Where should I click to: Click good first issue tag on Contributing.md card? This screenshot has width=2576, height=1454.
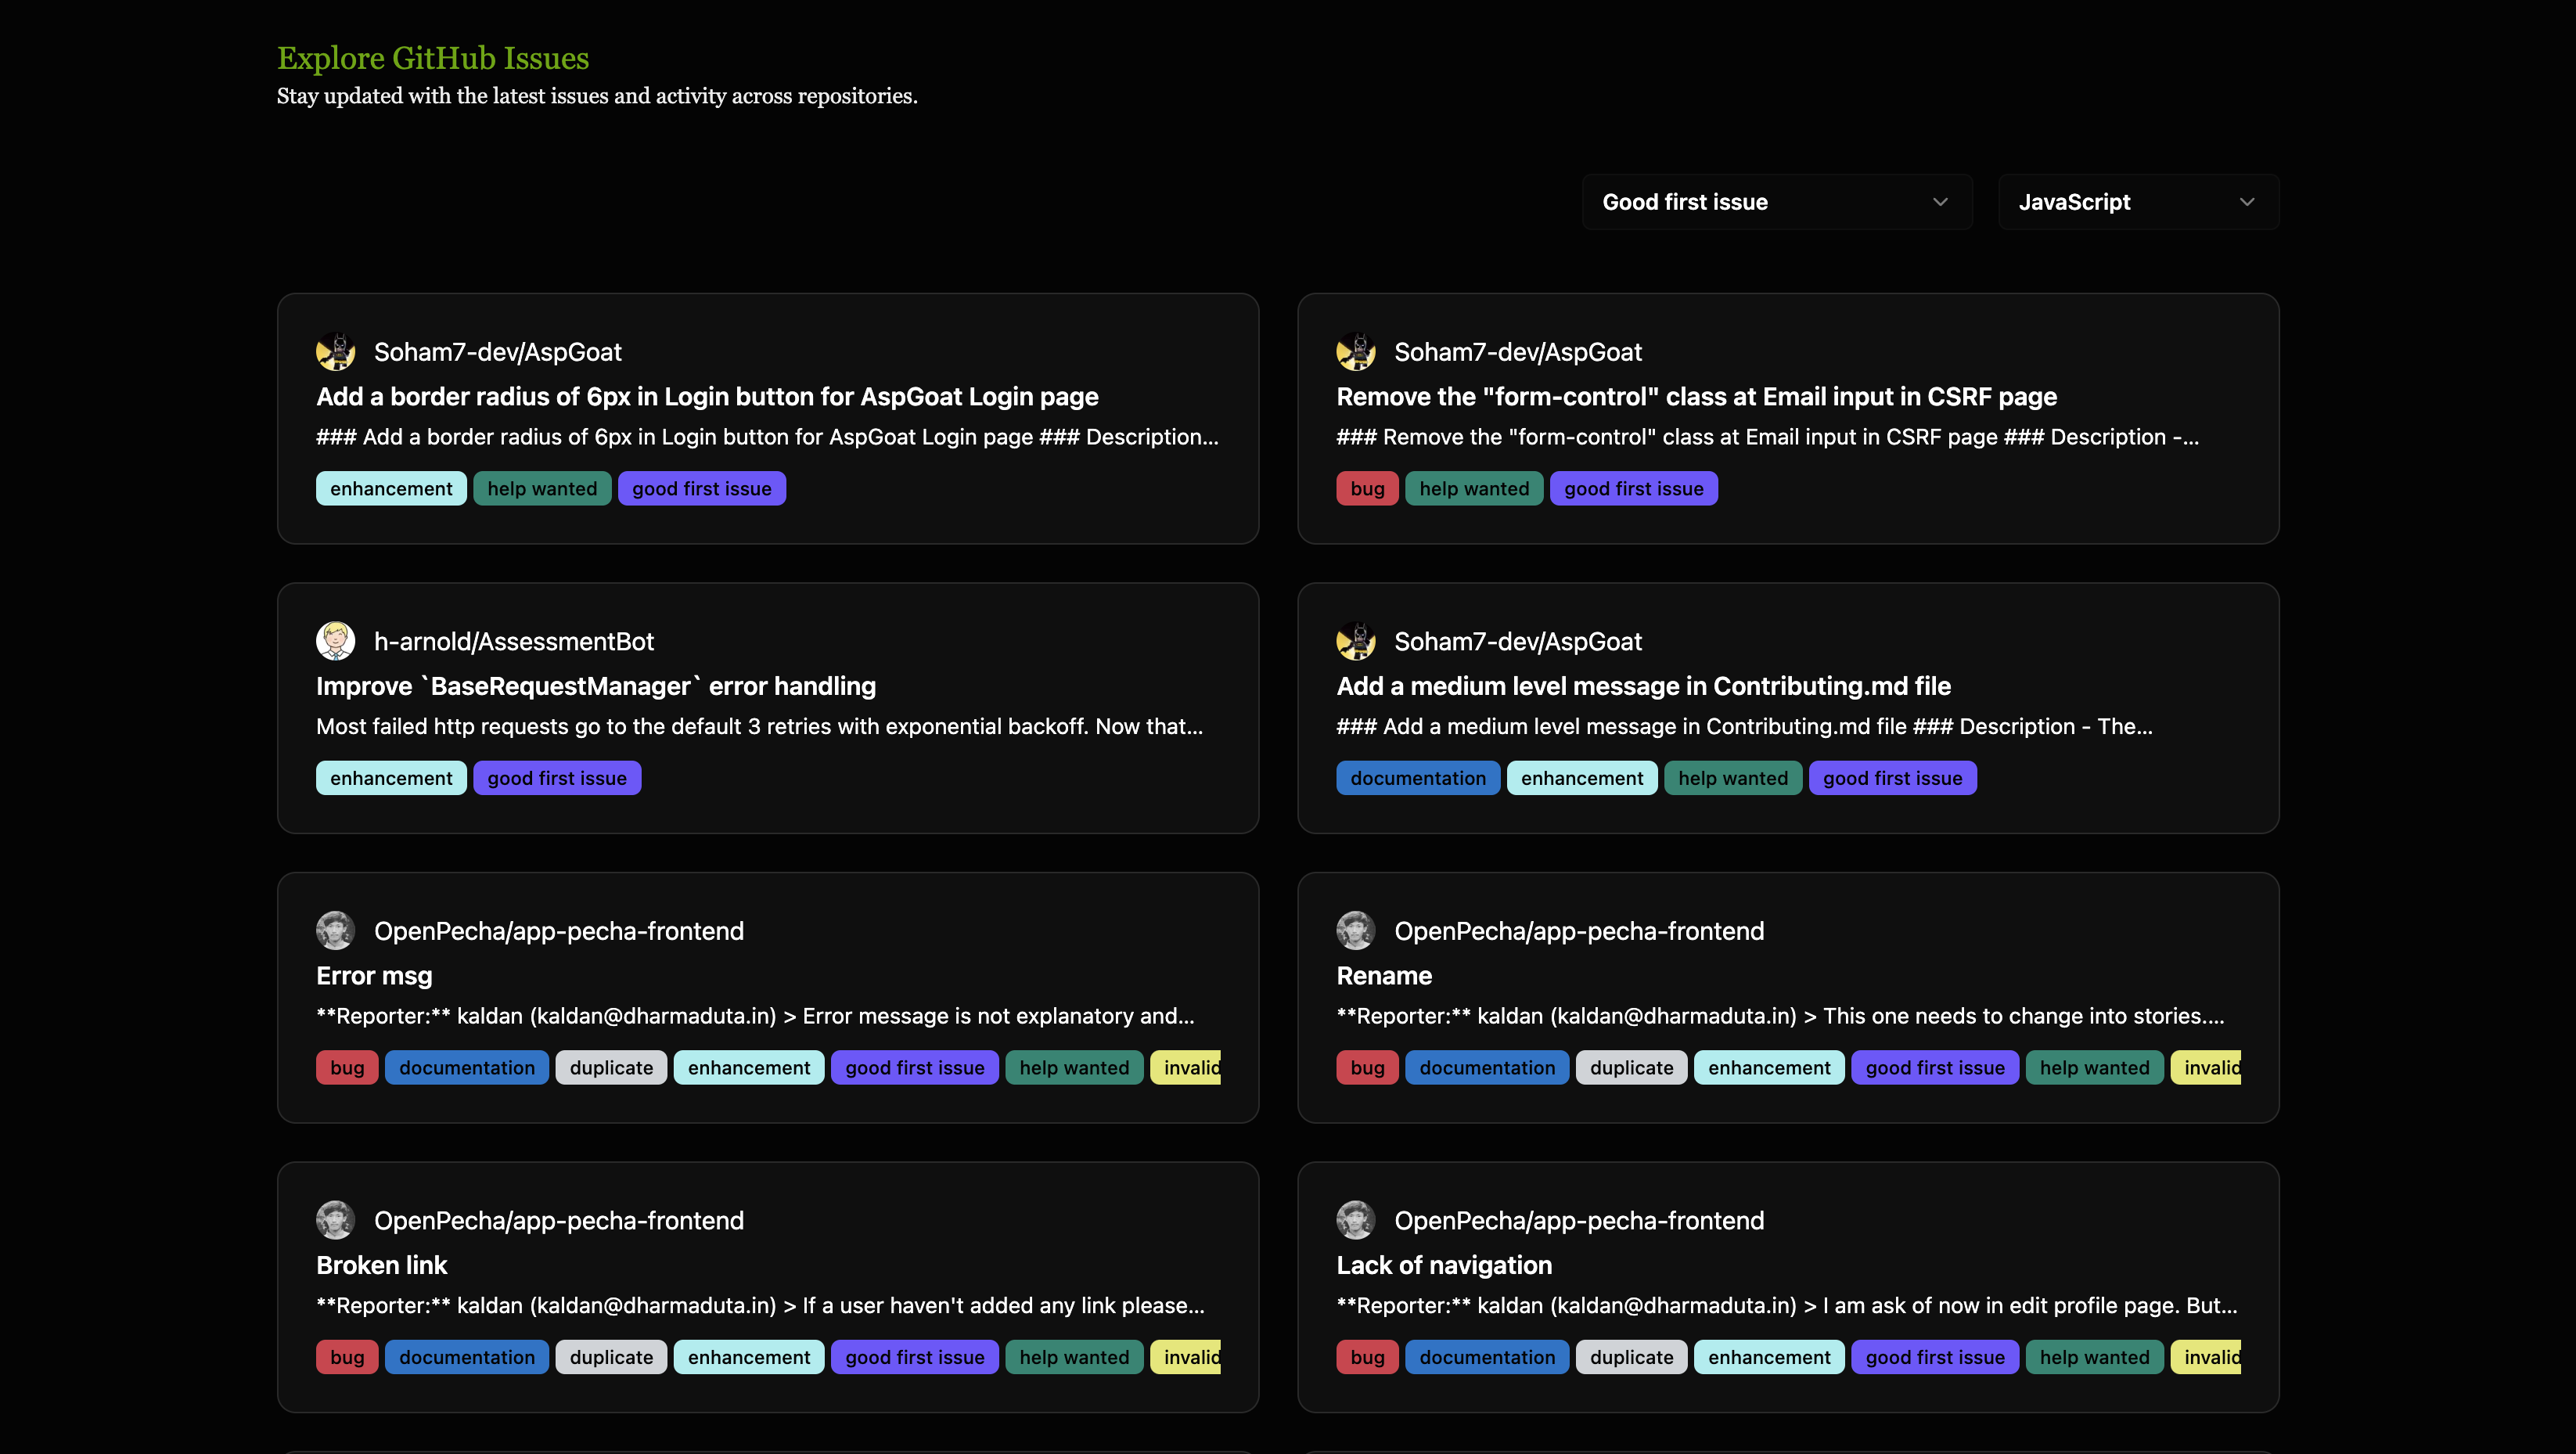click(x=1892, y=778)
